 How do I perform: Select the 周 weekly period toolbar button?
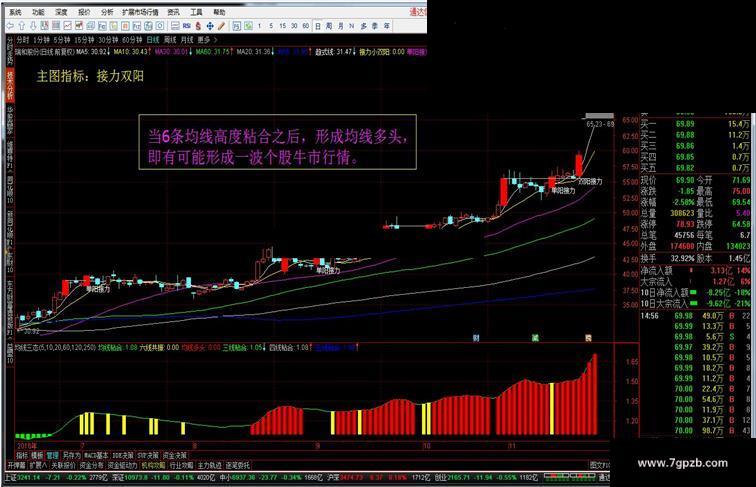(x=329, y=26)
